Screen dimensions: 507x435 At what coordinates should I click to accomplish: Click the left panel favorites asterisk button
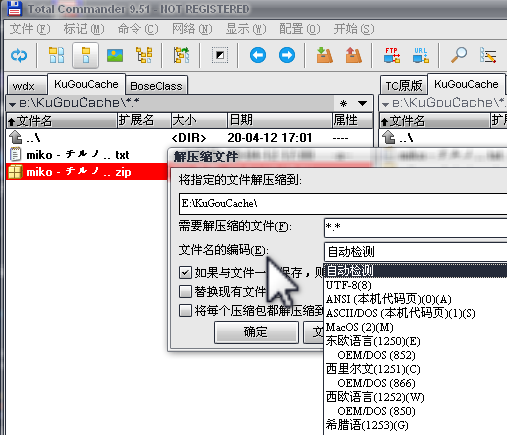pyautogui.click(x=343, y=103)
